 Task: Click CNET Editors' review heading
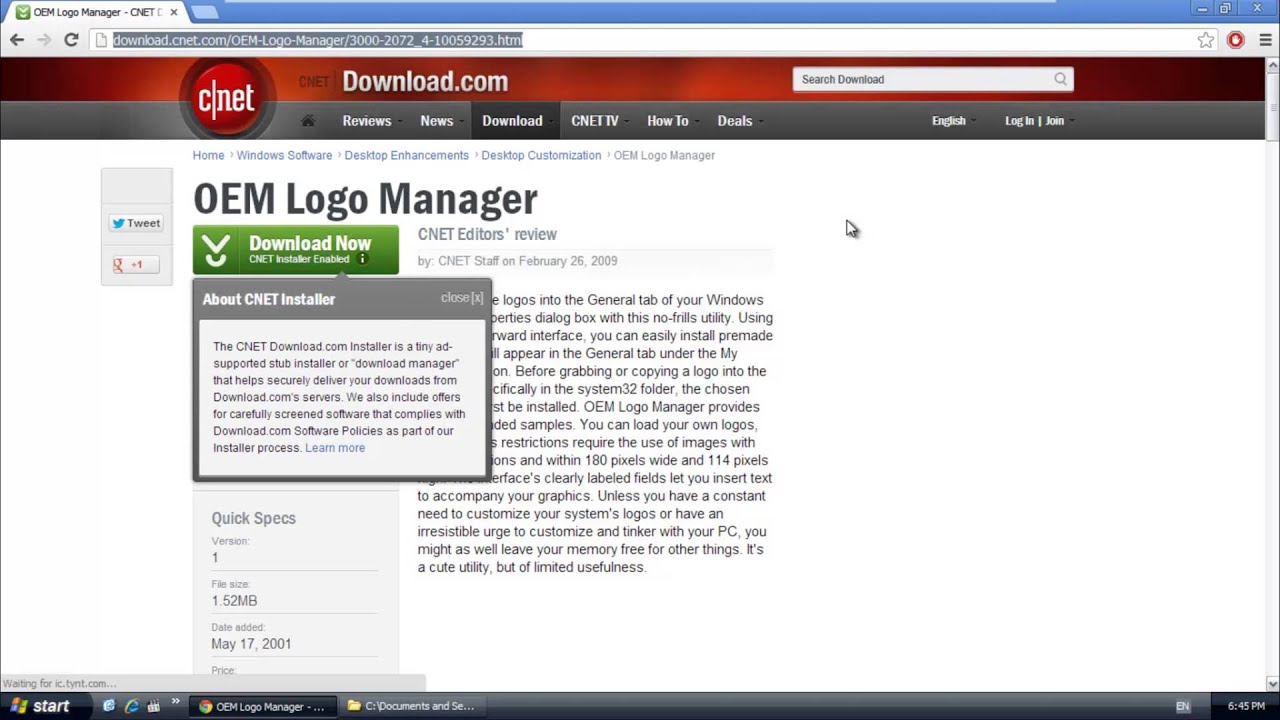click(487, 234)
